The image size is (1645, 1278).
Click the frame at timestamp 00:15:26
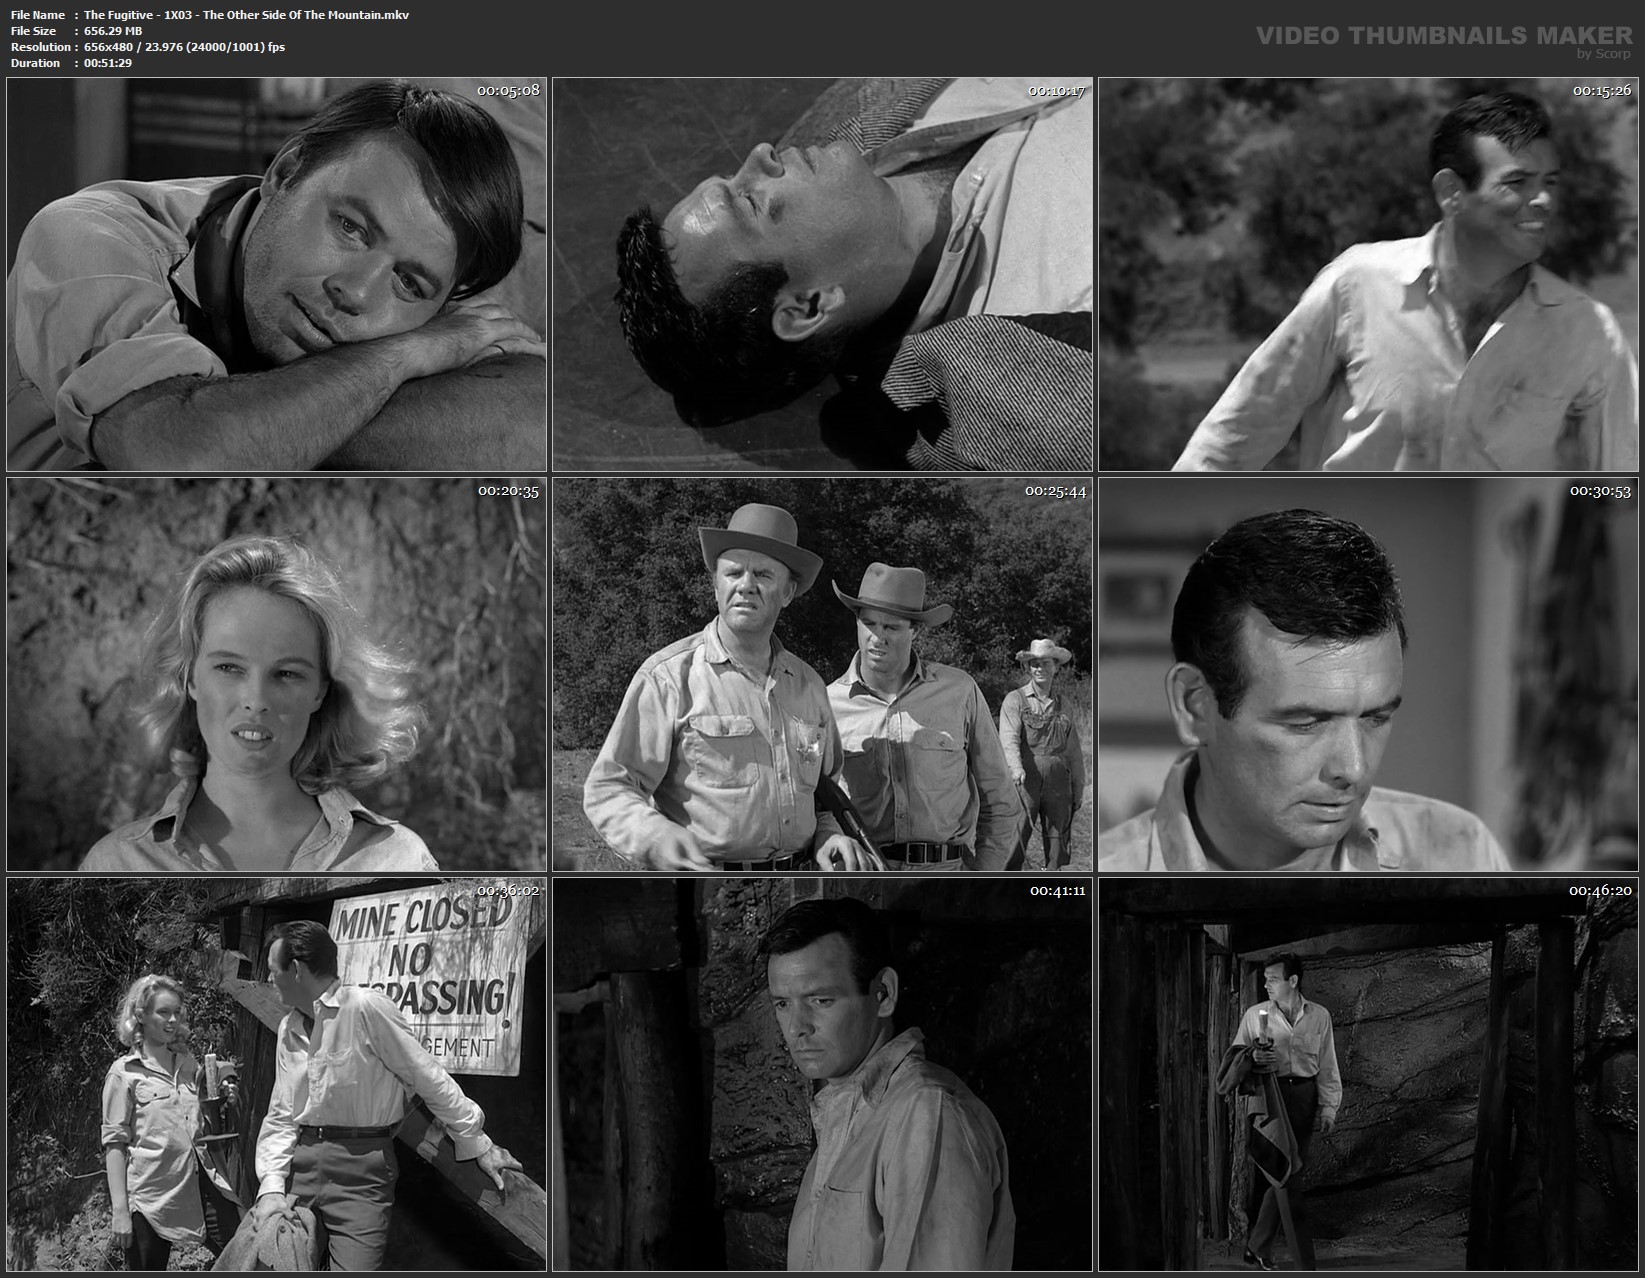tap(1368, 275)
